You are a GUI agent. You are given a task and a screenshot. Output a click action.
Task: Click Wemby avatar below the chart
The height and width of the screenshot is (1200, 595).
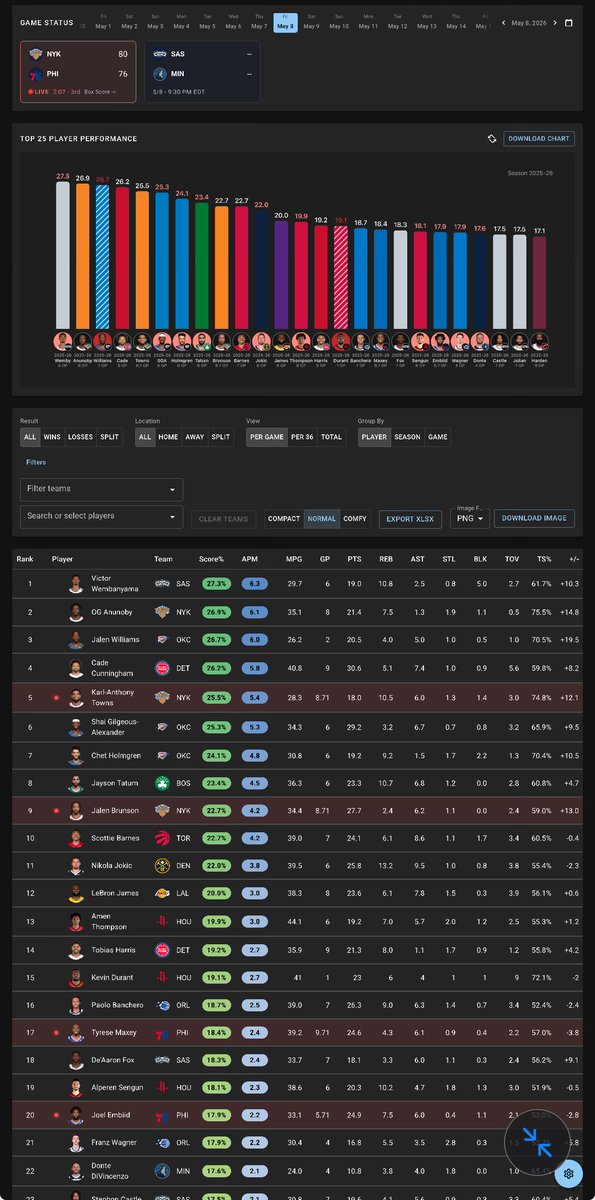coord(63,341)
